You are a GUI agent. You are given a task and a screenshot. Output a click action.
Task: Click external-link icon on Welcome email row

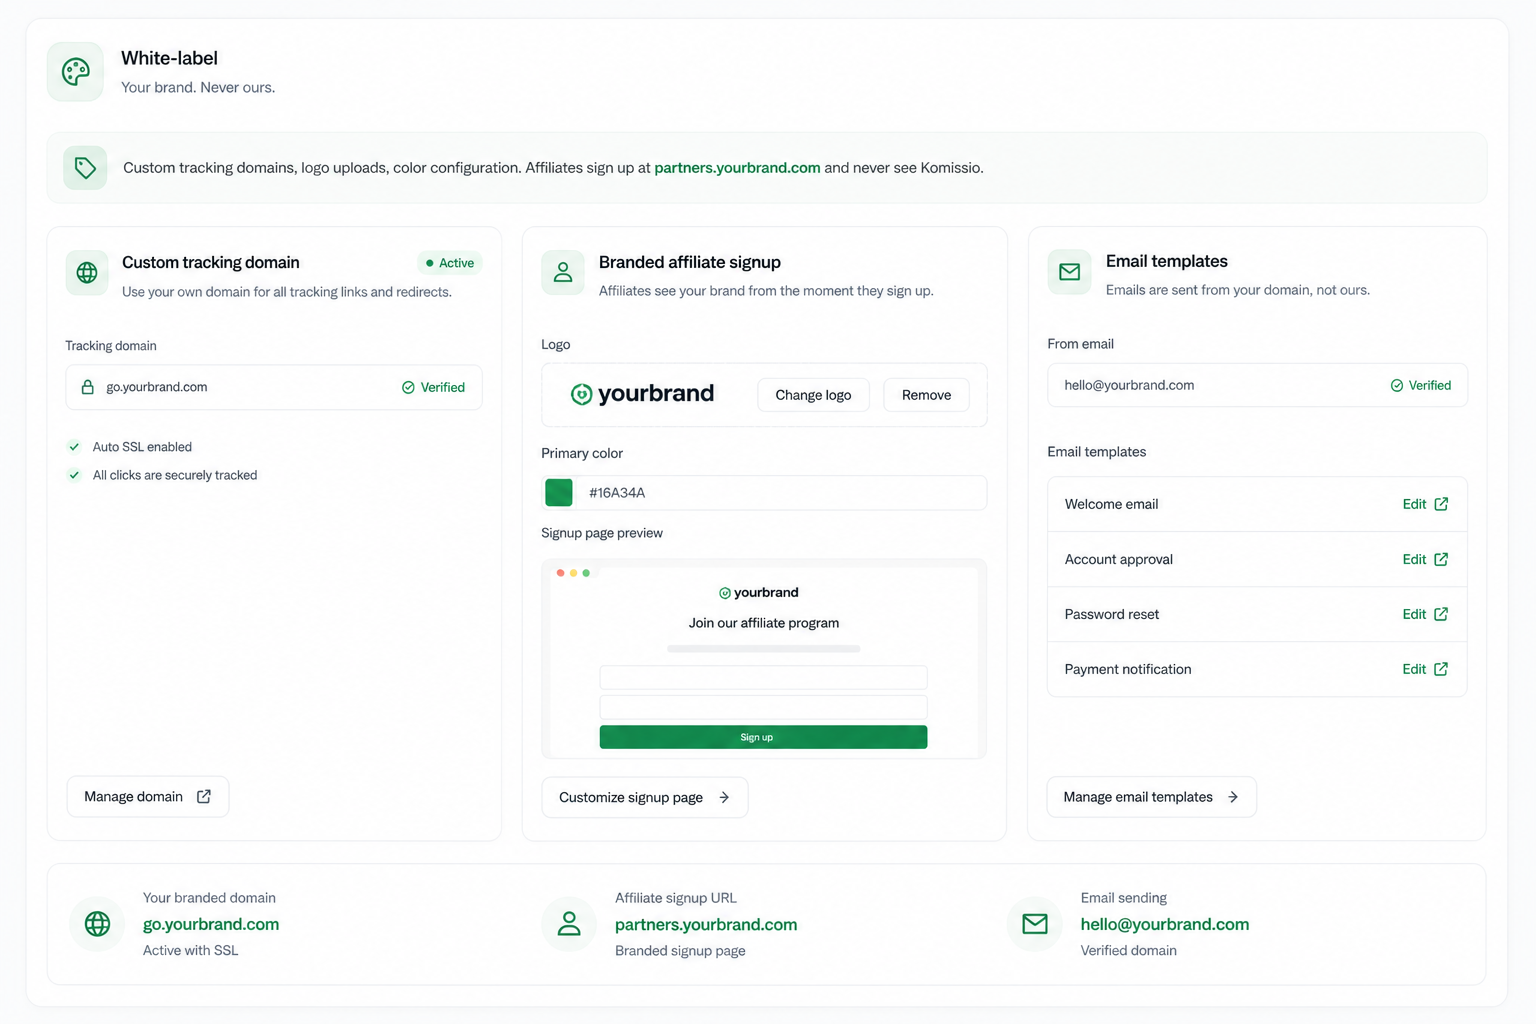pos(1441,504)
